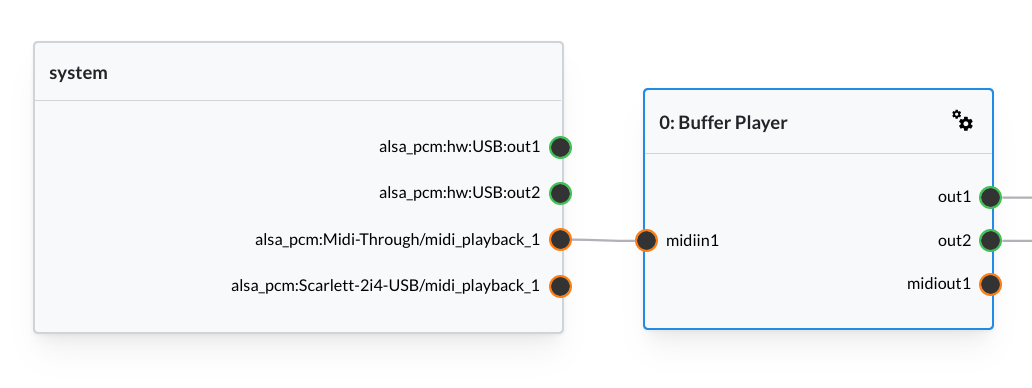Click the Buffer Player out1 port
This screenshot has height=388, width=1032.
(991, 197)
